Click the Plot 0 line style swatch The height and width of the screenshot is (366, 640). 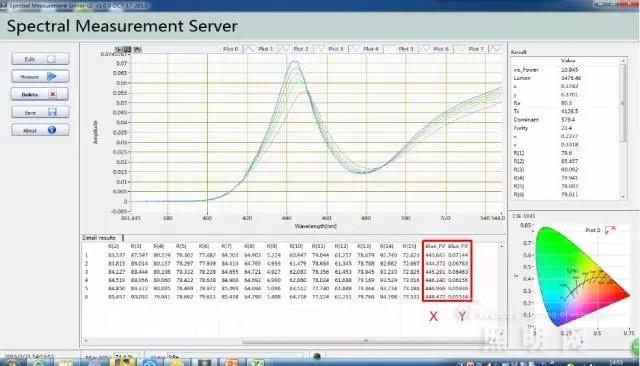pos(249,49)
